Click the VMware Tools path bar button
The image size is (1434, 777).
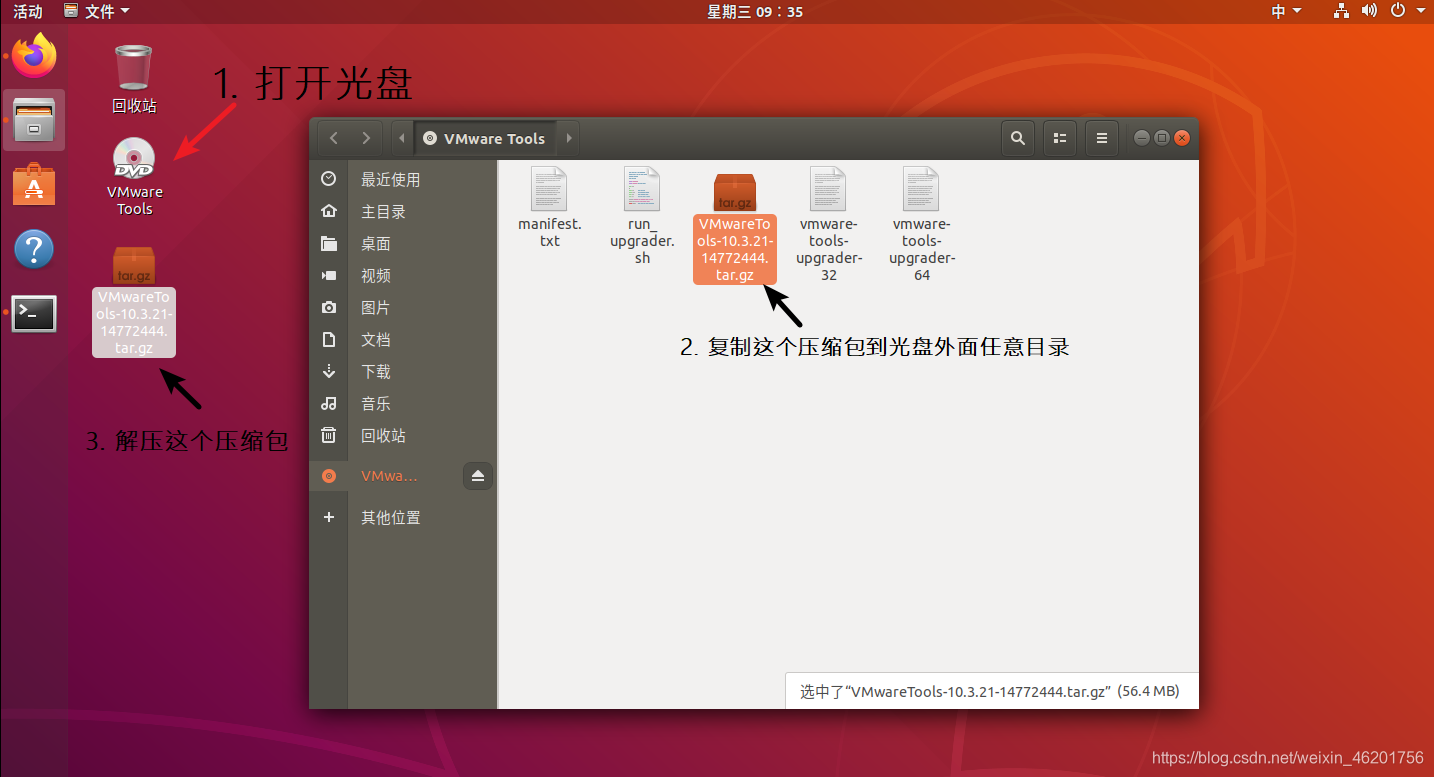tap(485, 138)
